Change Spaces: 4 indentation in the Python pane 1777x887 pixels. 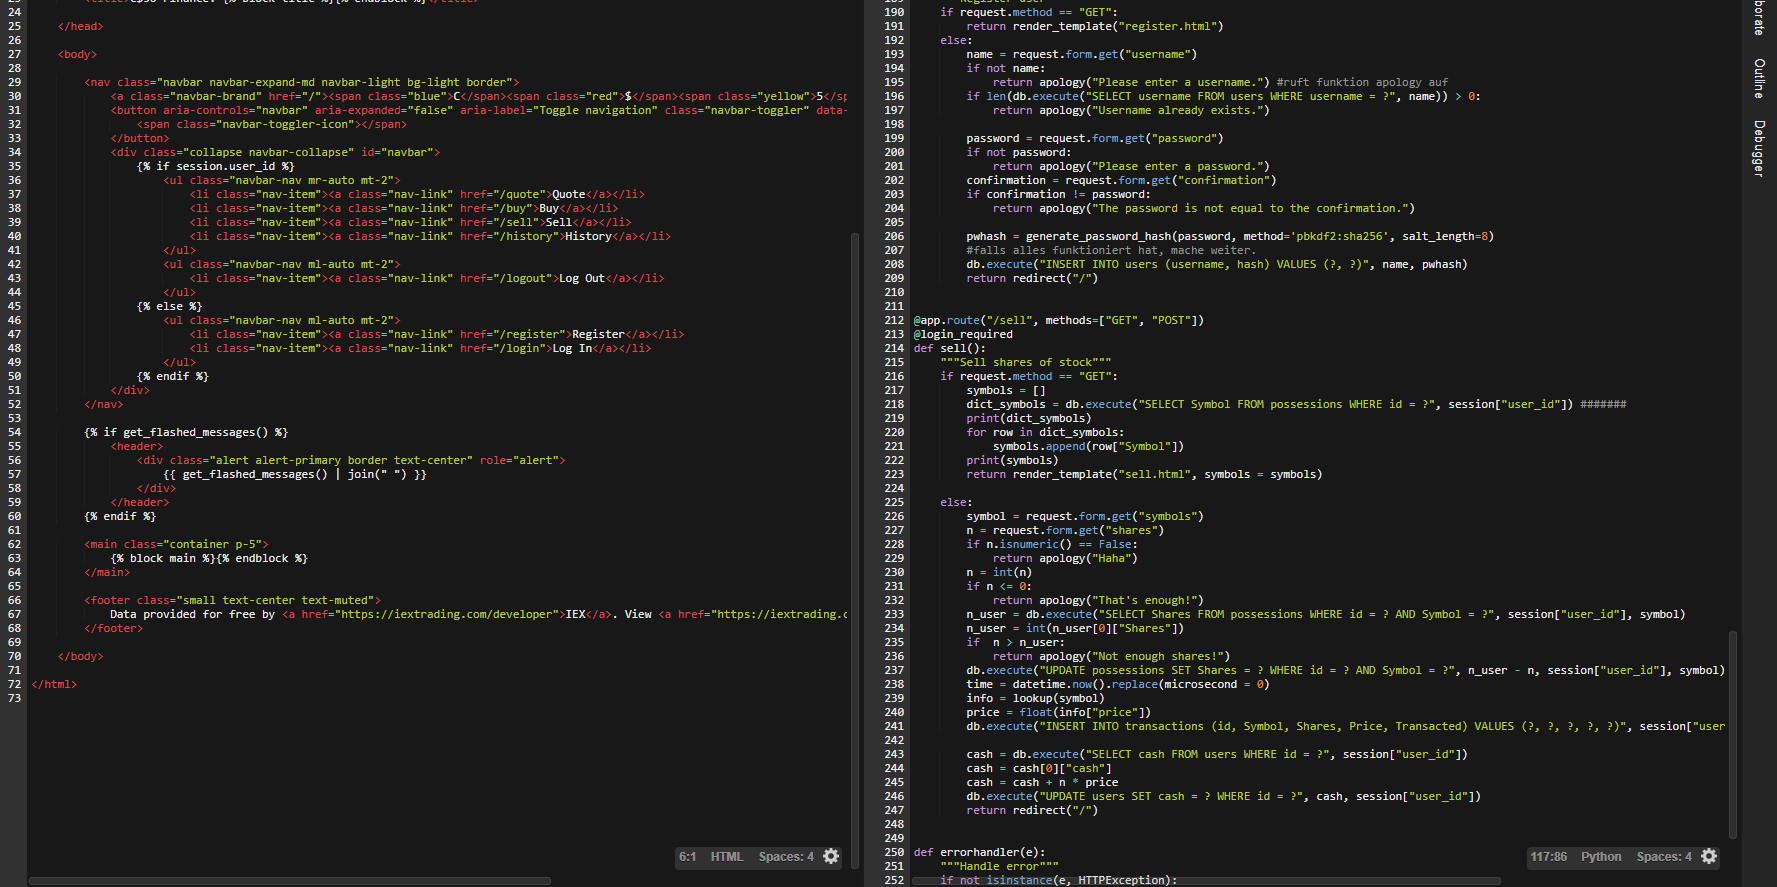[x=1663, y=857]
